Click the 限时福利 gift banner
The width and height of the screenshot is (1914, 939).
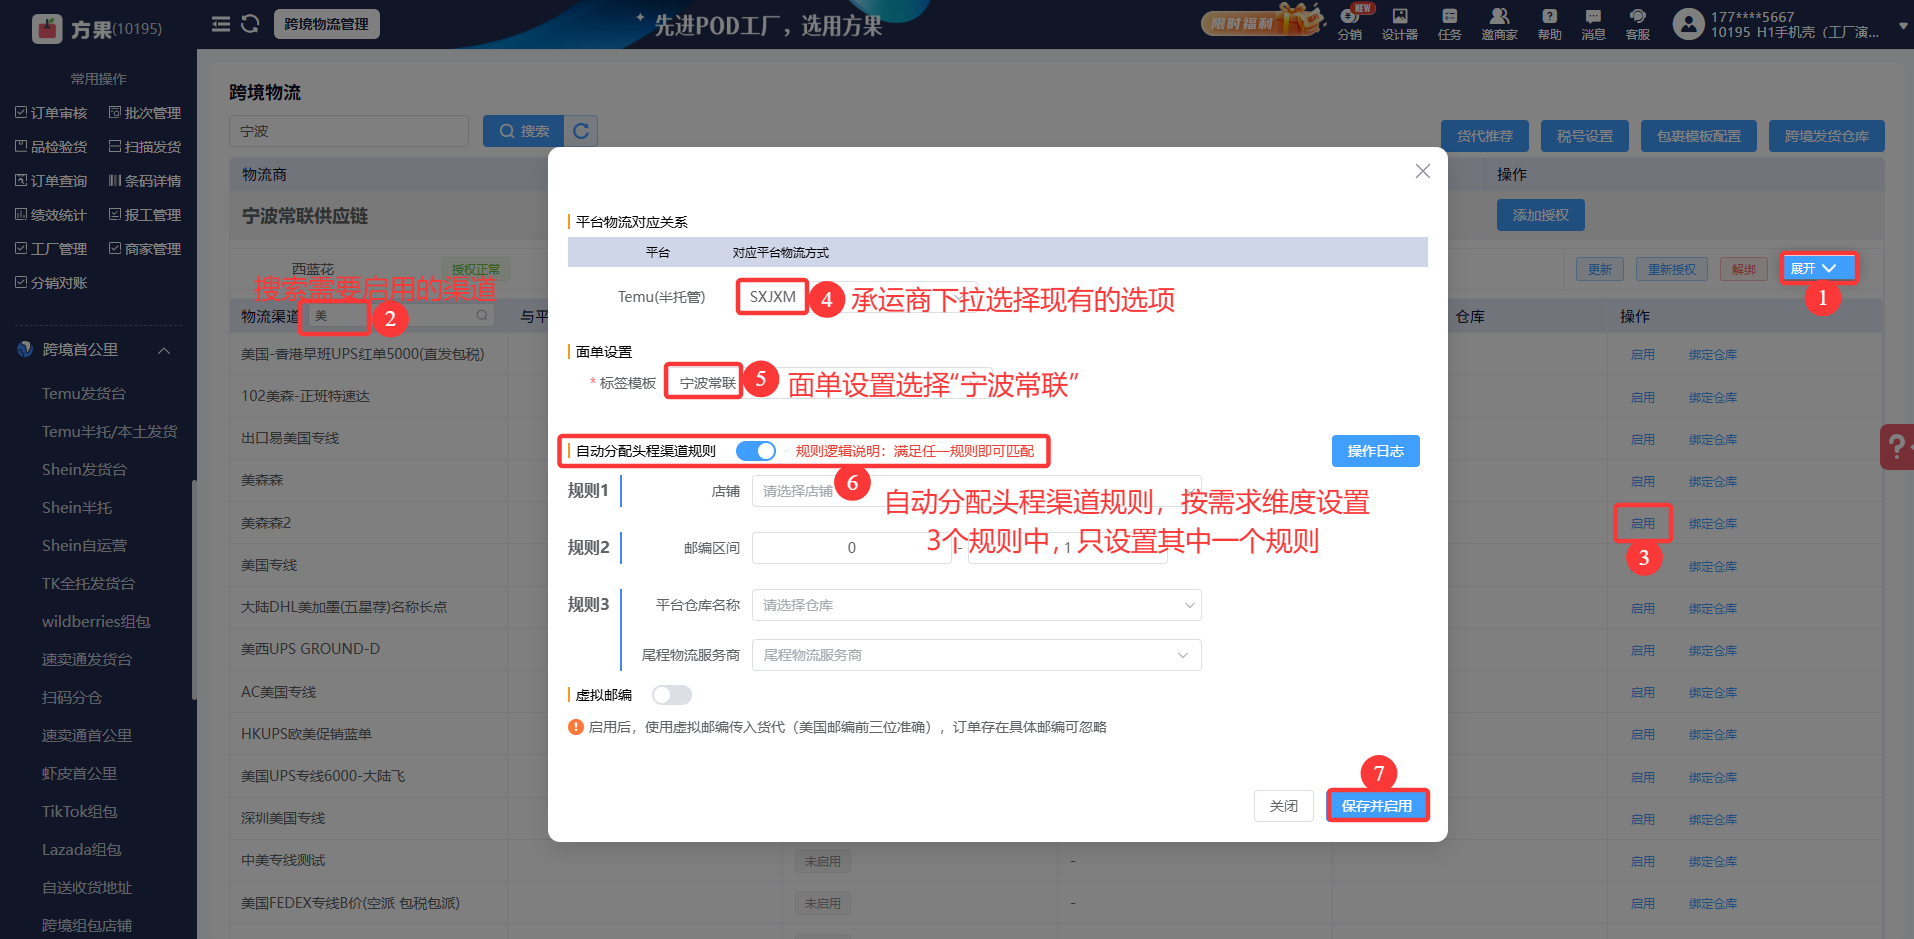tap(1264, 21)
